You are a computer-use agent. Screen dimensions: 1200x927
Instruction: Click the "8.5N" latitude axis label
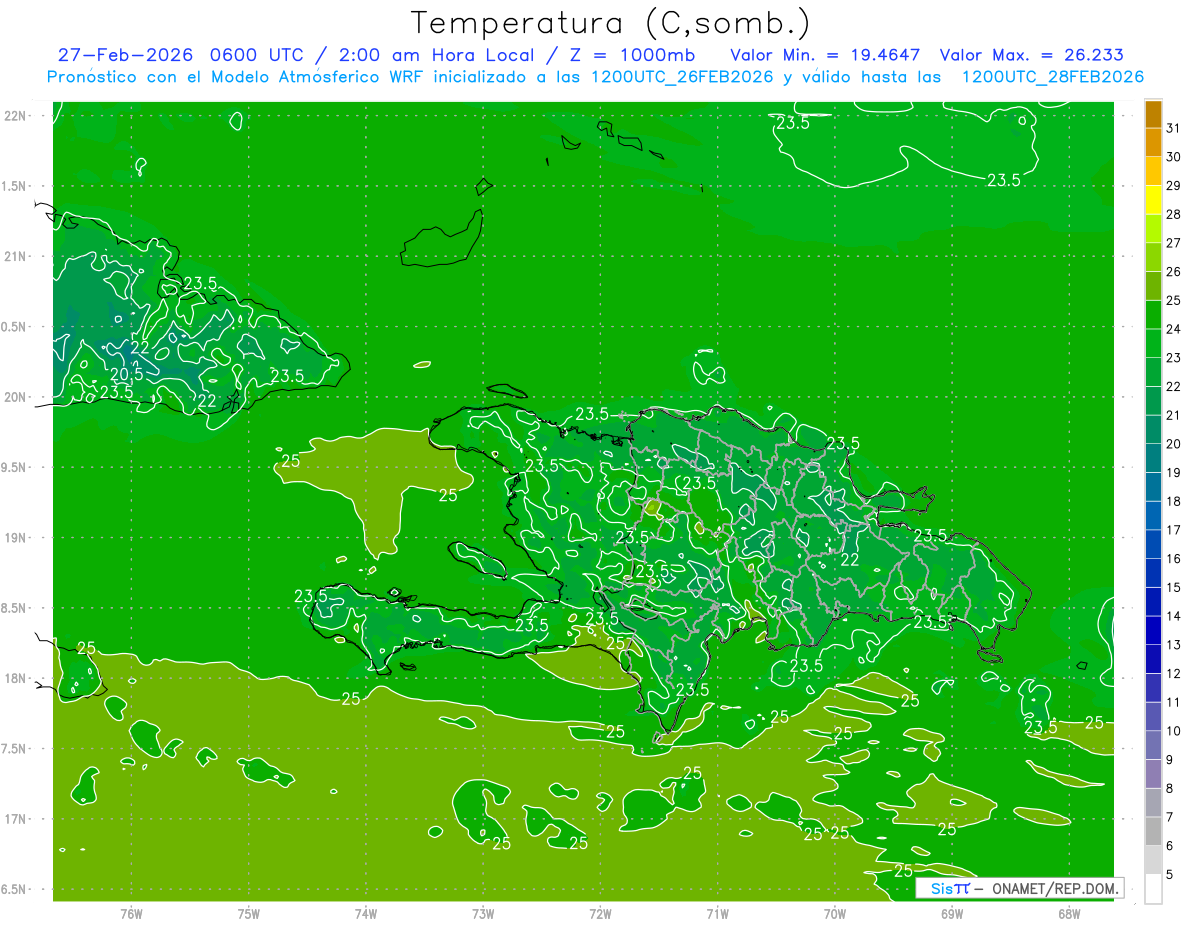[16, 608]
